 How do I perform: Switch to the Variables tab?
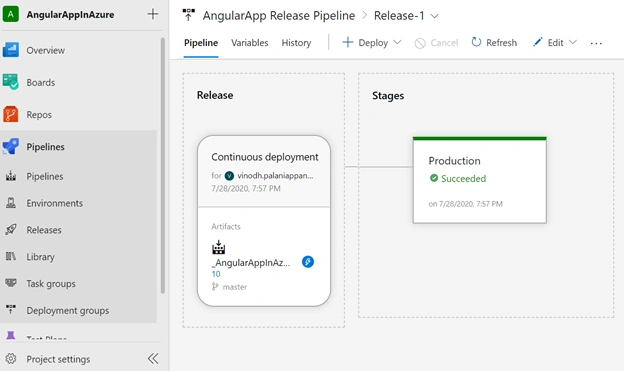pos(250,43)
